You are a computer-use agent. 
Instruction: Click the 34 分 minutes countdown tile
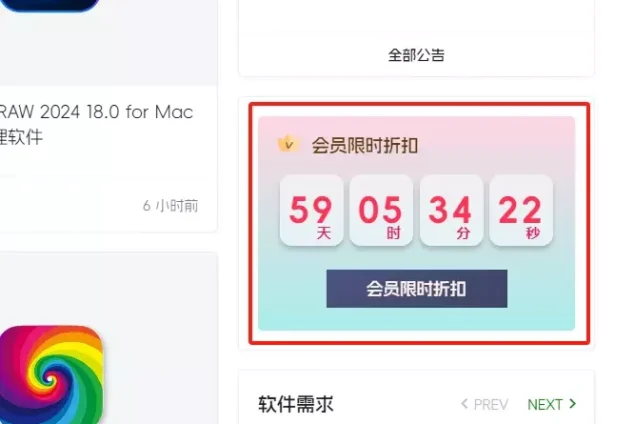point(451,210)
